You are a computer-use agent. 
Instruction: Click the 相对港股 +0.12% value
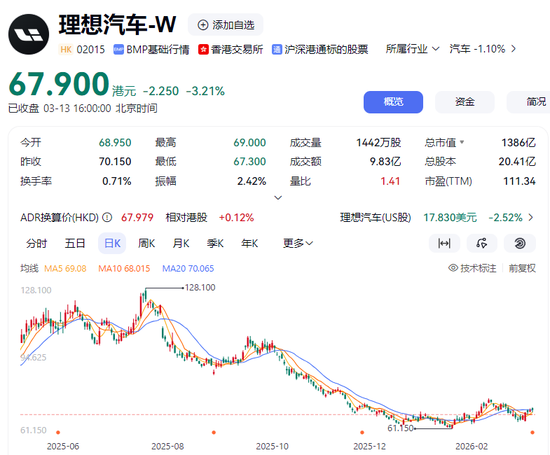point(236,218)
